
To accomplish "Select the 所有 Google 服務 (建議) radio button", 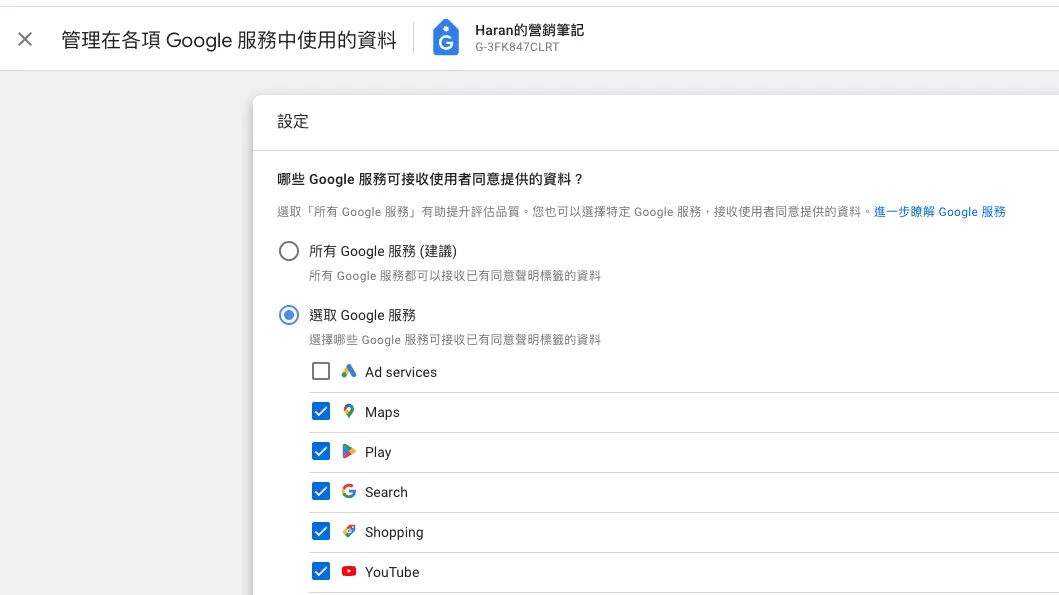I will pyautogui.click(x=288, y=251).
